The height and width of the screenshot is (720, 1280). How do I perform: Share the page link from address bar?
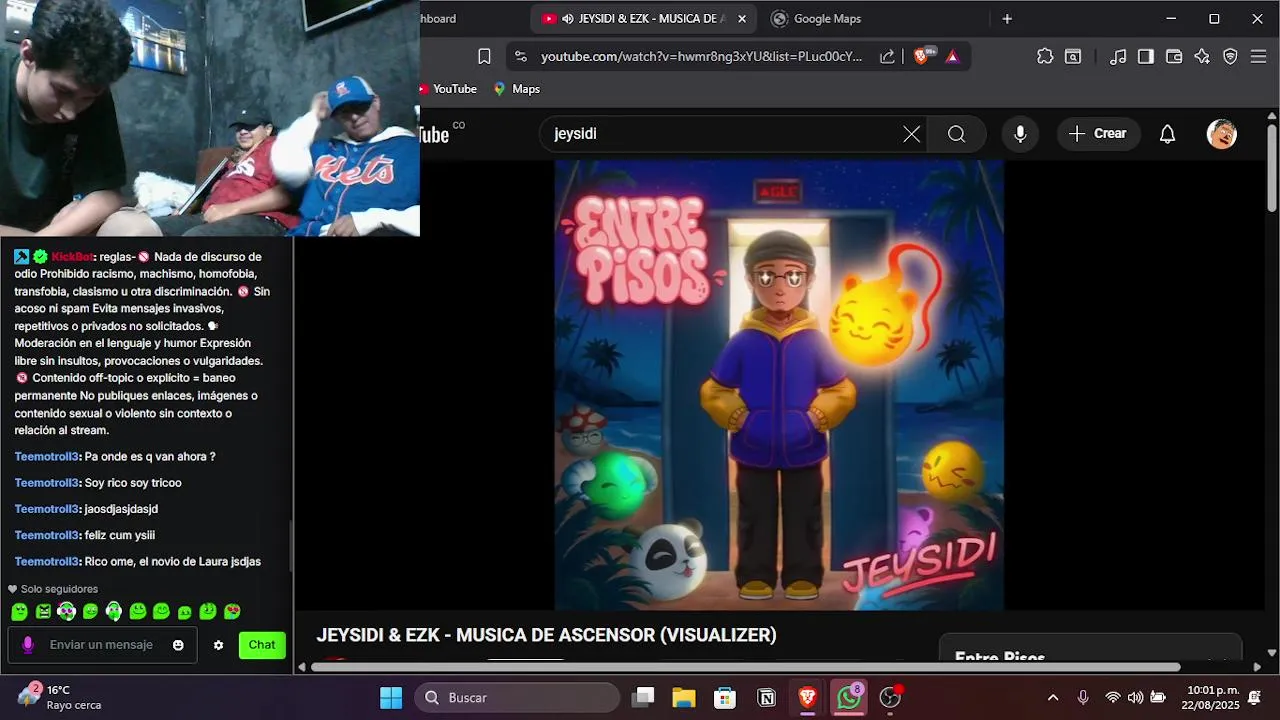pos(887,56)
